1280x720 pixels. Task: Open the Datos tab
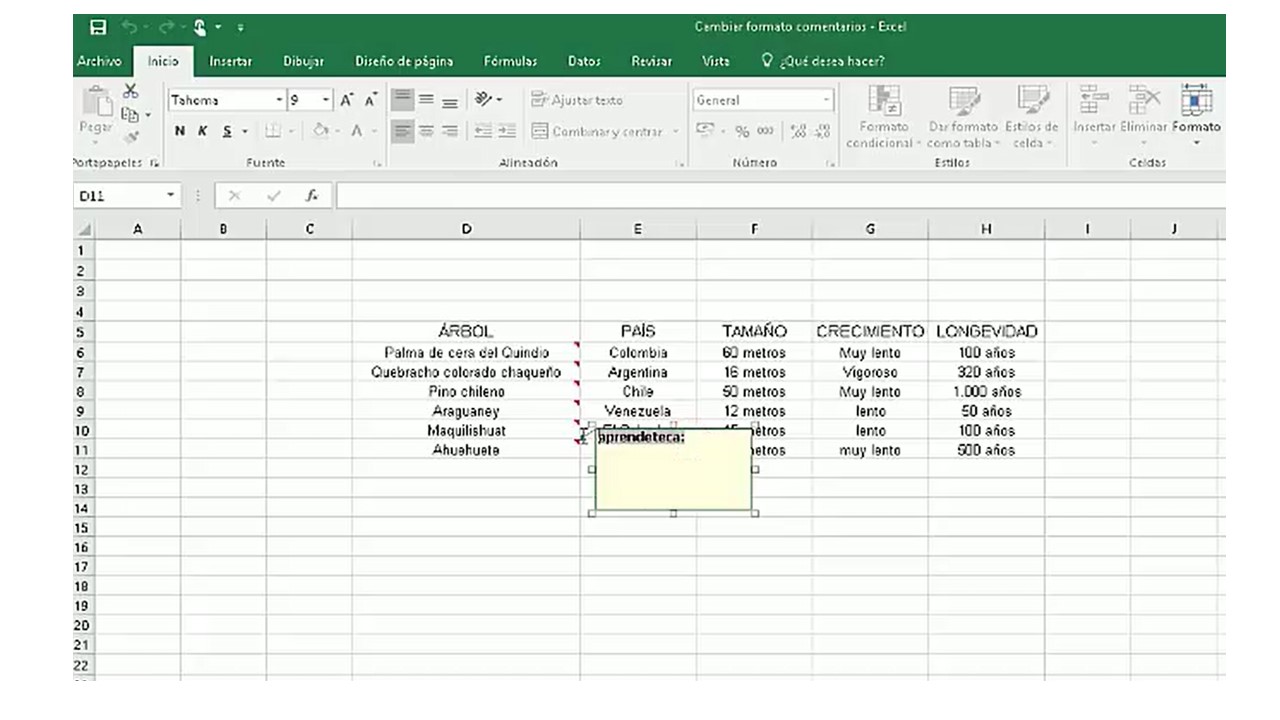point(584,61)
